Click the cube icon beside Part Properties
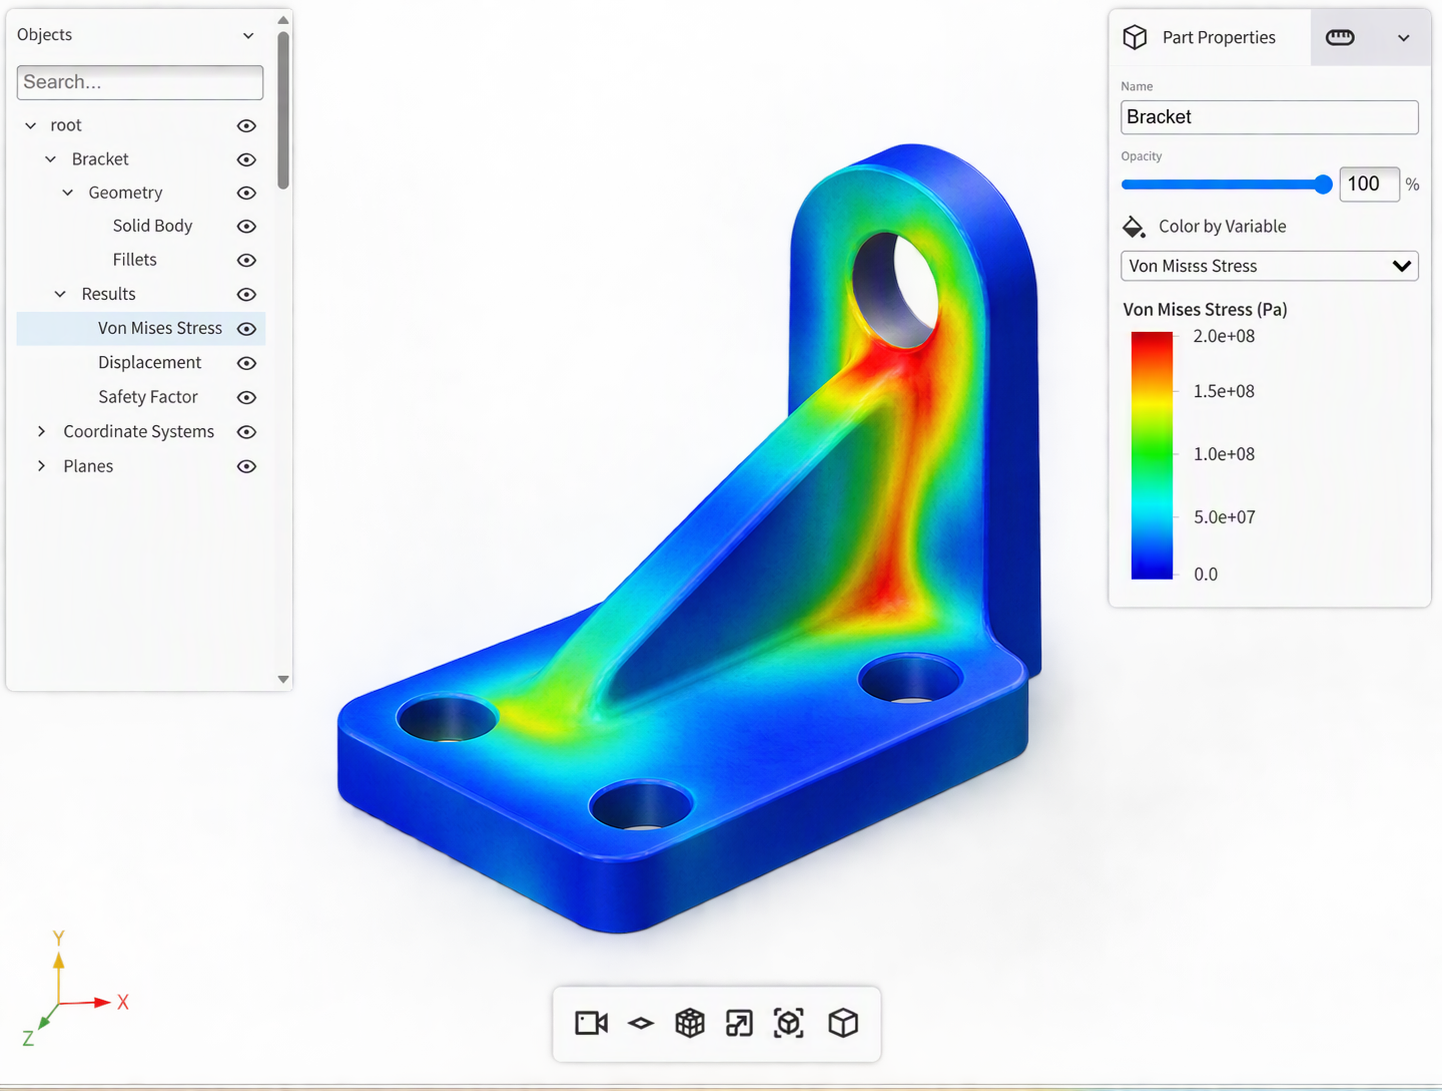 pyautogui.click(x=1135, y=37)
